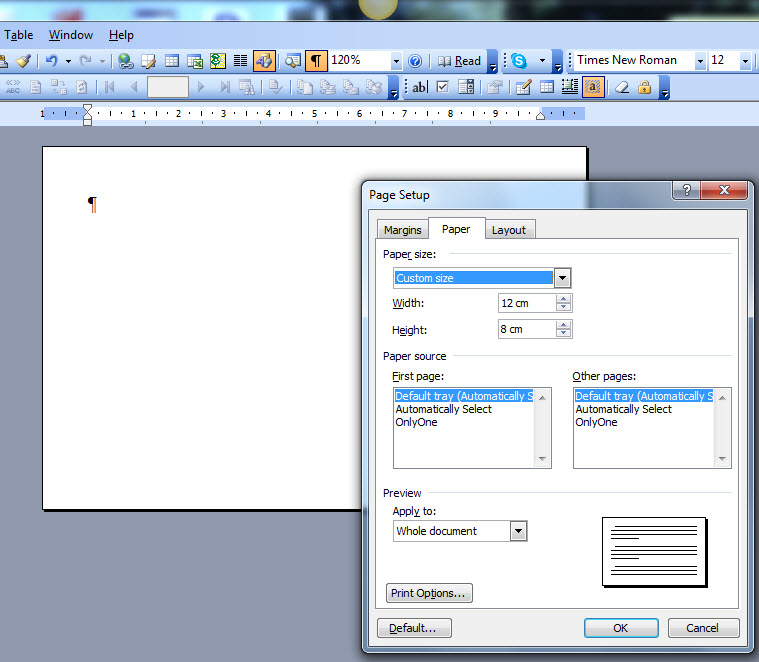Open the Help menu
This screenshot has width=759, height=662.
tap(121, 35)
